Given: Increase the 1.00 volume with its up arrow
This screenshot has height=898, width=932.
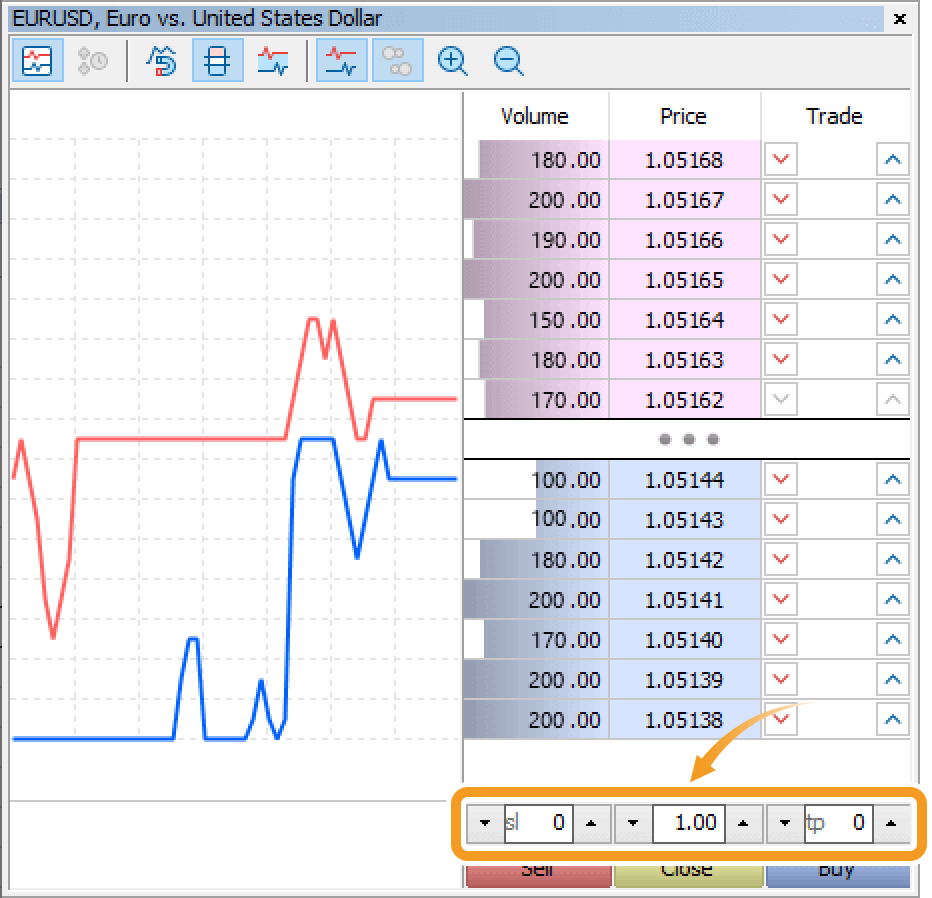Looking at the screenshot, I should (742, 823).
